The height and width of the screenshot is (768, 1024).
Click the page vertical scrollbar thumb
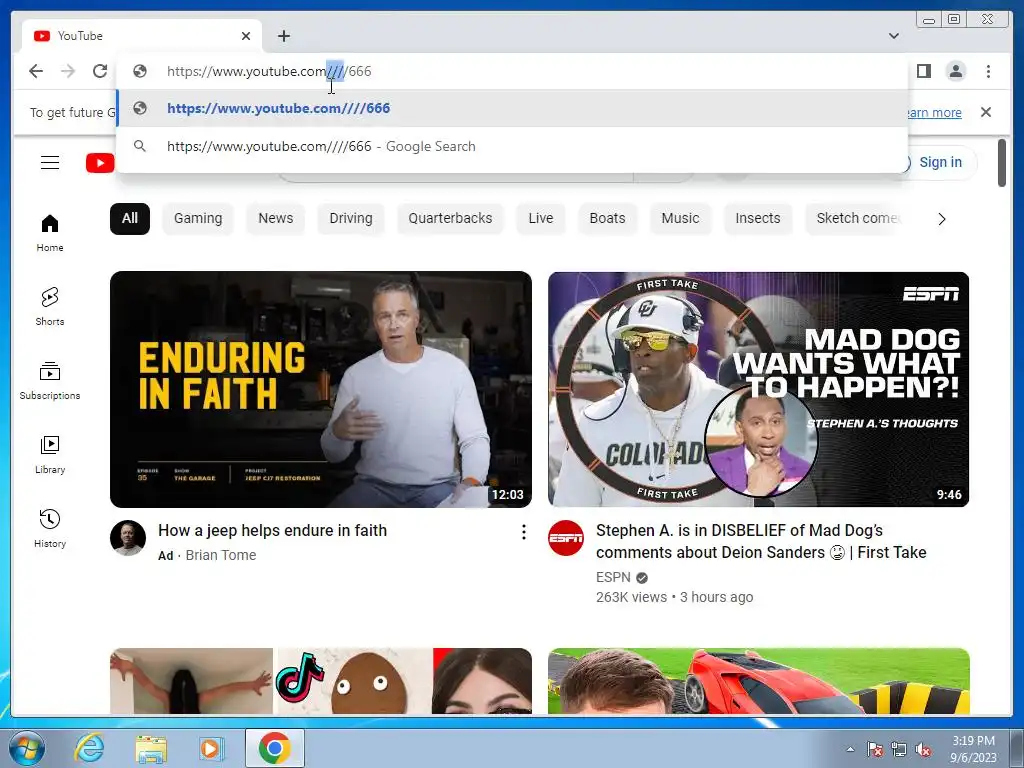pos(1002,163)
